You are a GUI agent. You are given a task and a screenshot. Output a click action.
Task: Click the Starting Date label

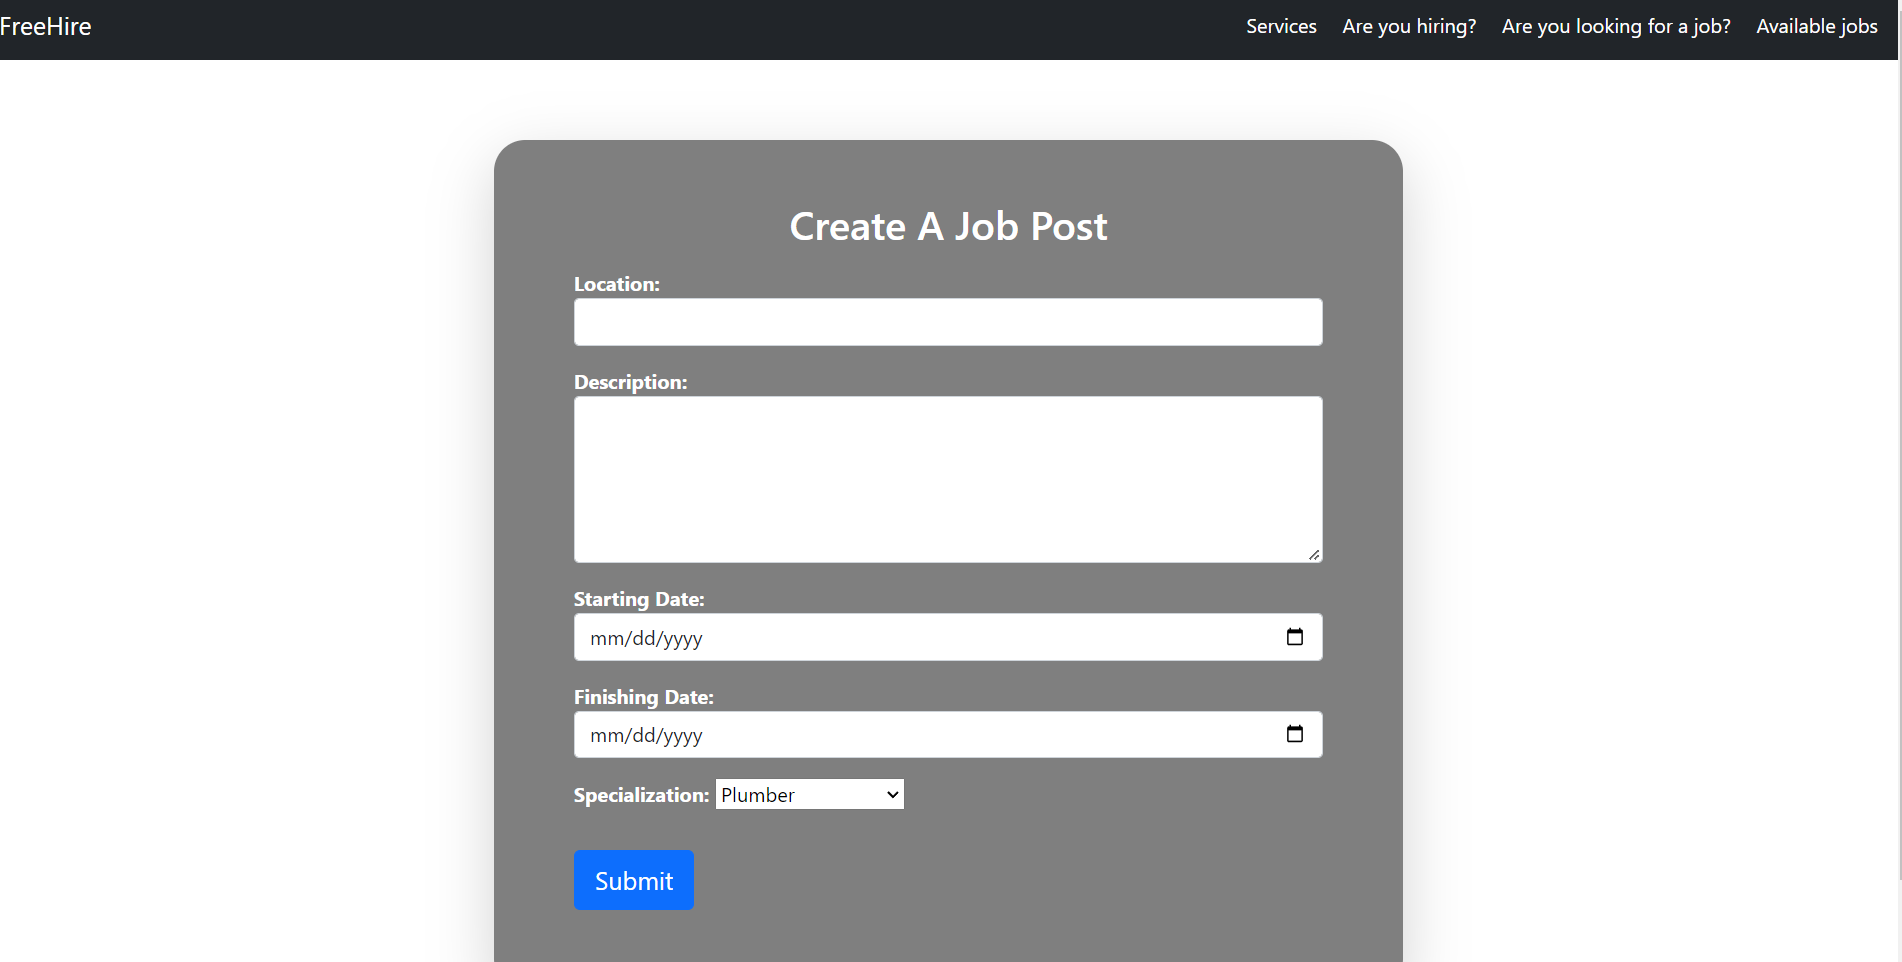pyautogui.click(x=639, y=598)
